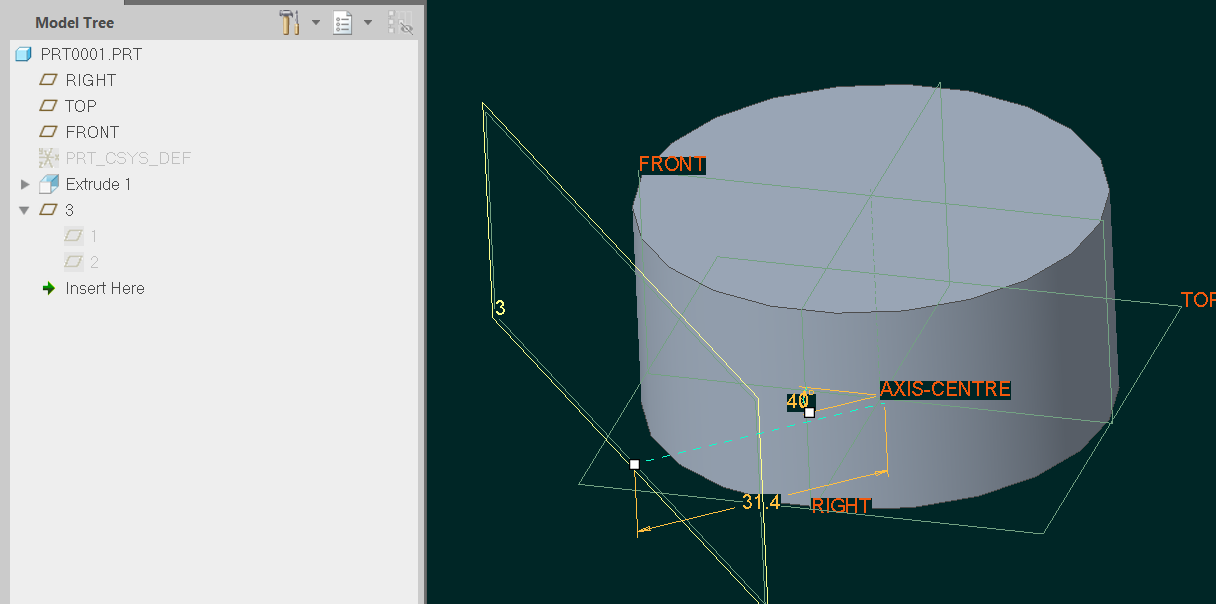Viewport: 1216px width, 604px height.
Task: Collapse the datum node labeled 3
Action: [x=25, y=209]
